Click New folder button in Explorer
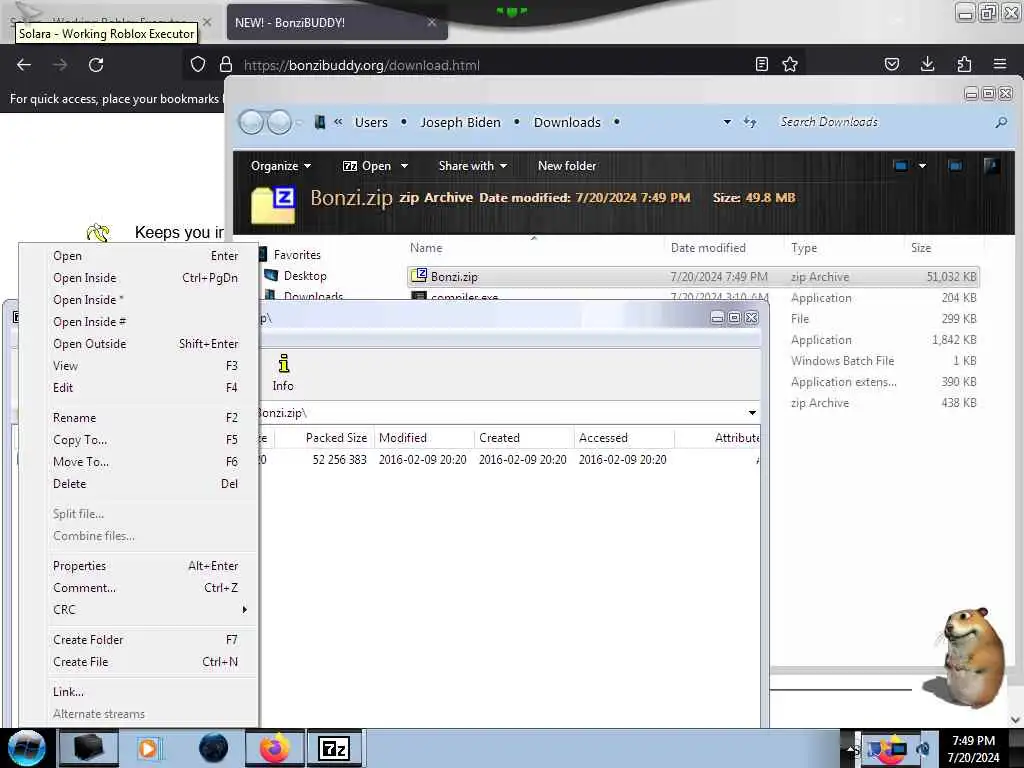The width and height of the screenshot is (1024, 768). point(567,166)
